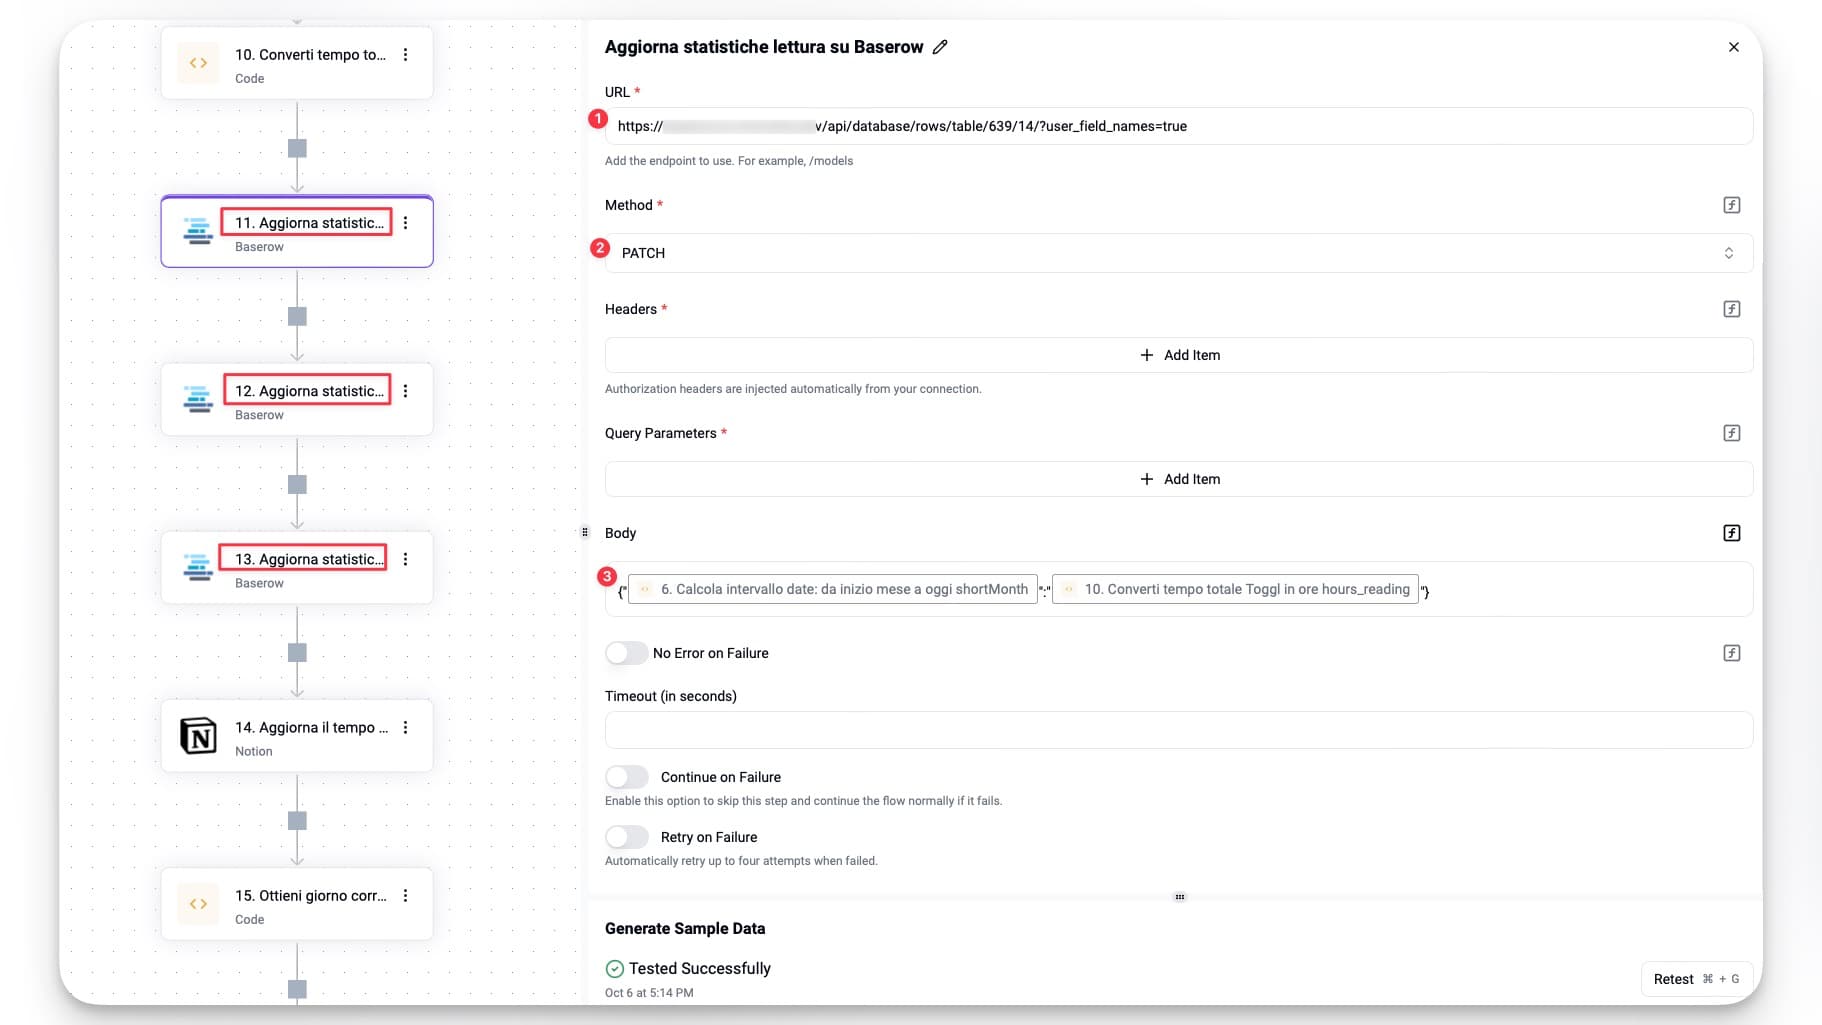The width and height of the screenshot is (1822, 1025).
Task: Click the Generate Sample Data heading
Action: coord(685,928)
